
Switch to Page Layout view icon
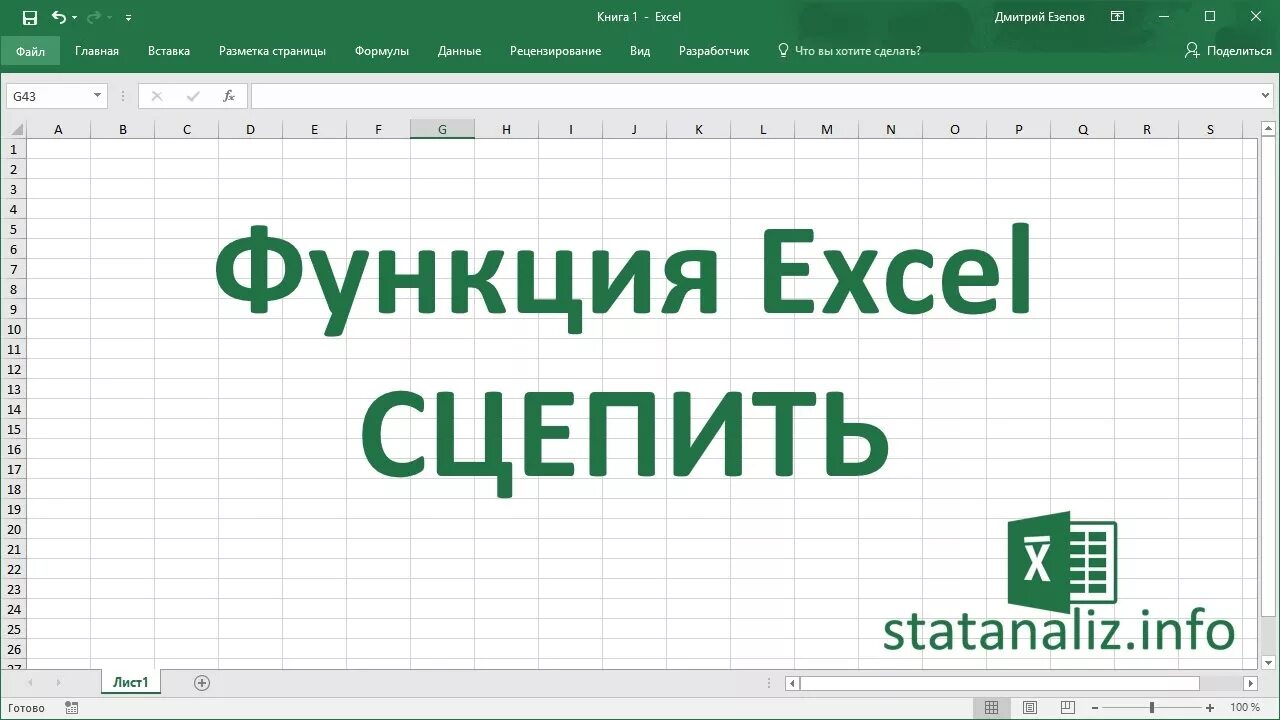click(1030, 708)
